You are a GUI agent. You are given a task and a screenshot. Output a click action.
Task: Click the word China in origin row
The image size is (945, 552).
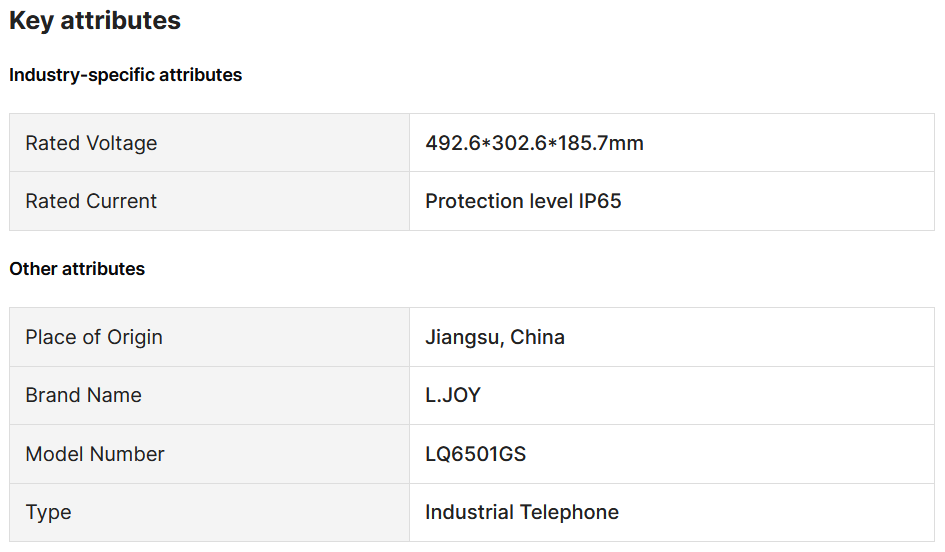538,337
